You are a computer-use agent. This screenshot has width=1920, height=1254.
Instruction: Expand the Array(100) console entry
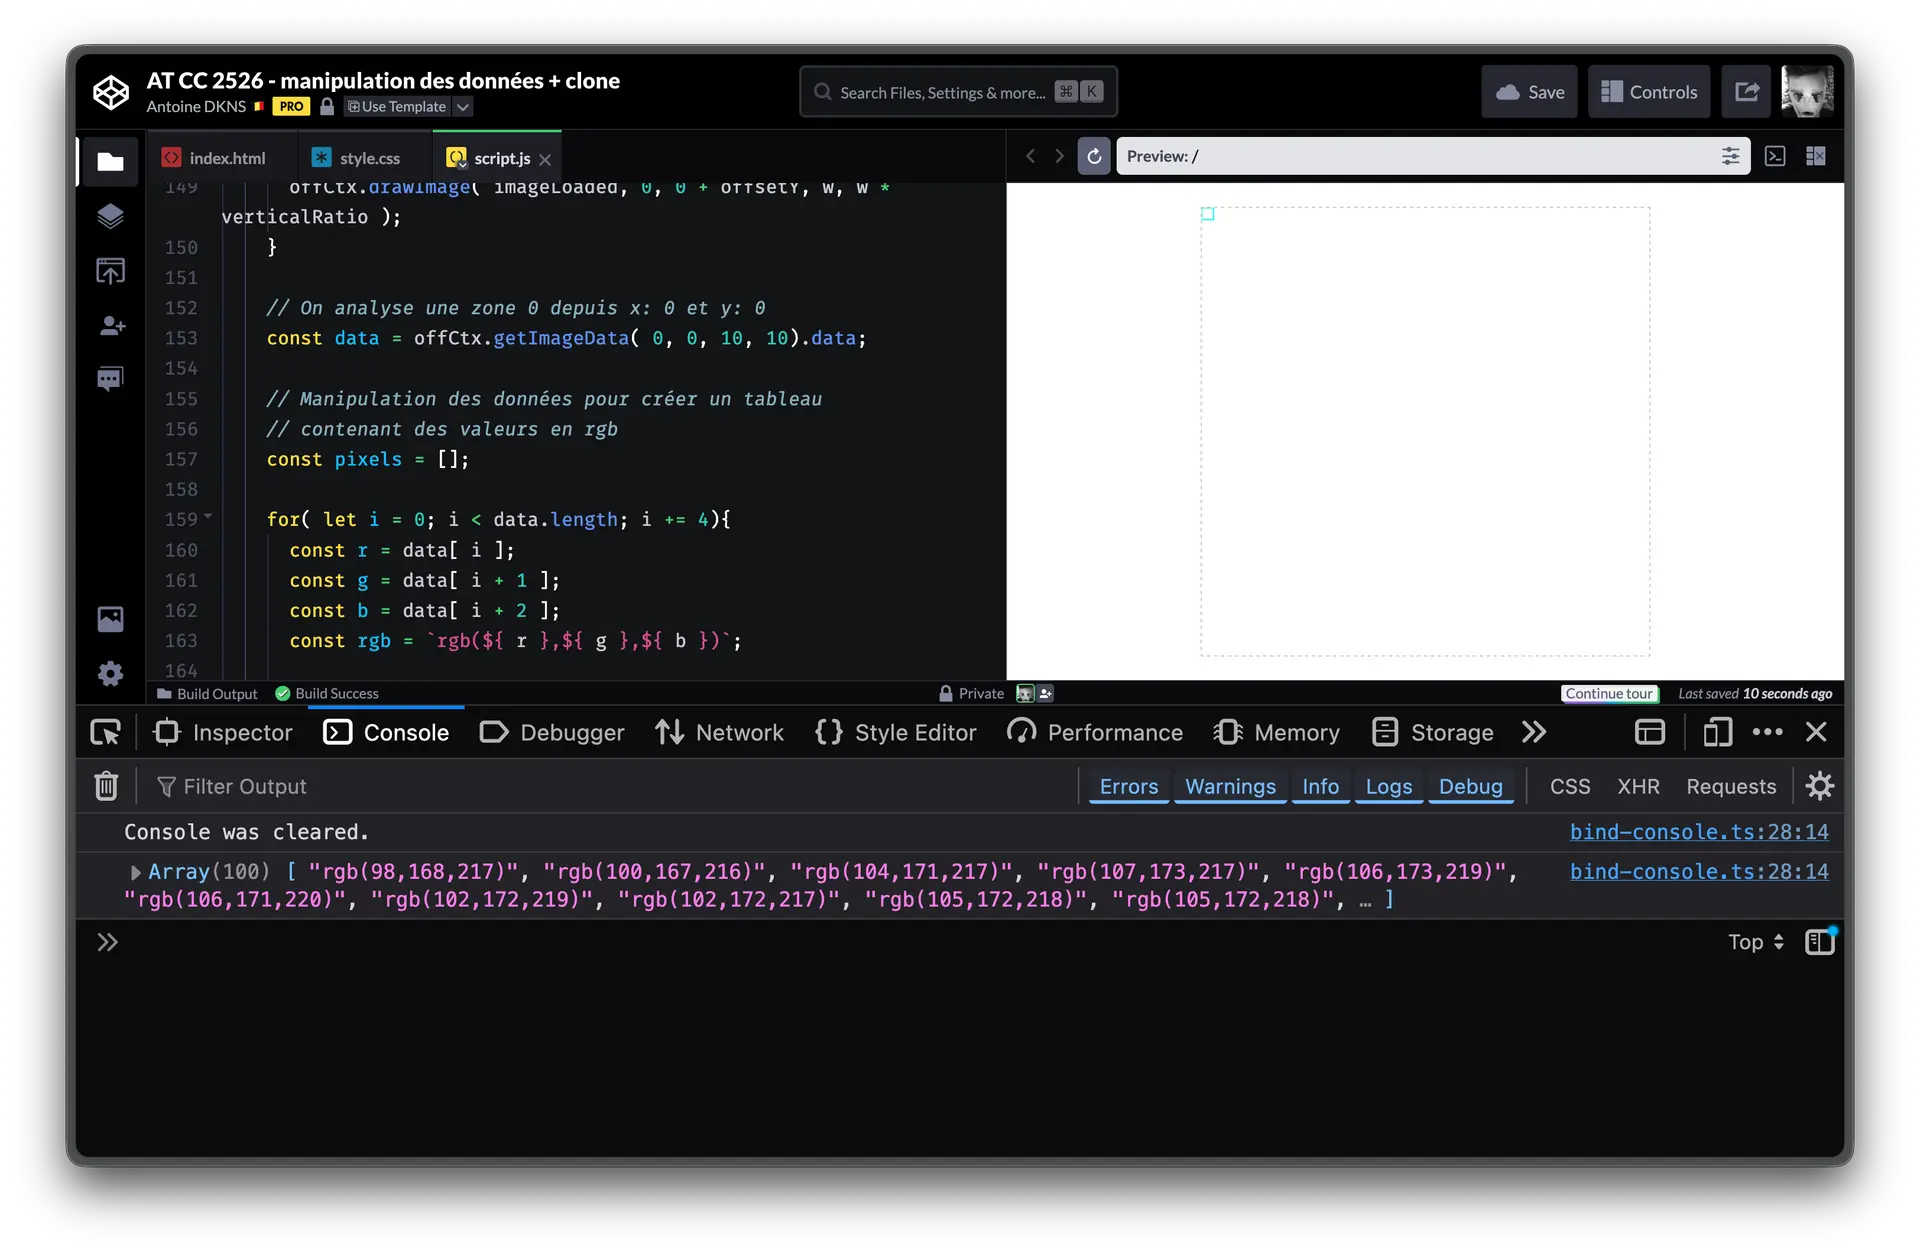point(135,872)
